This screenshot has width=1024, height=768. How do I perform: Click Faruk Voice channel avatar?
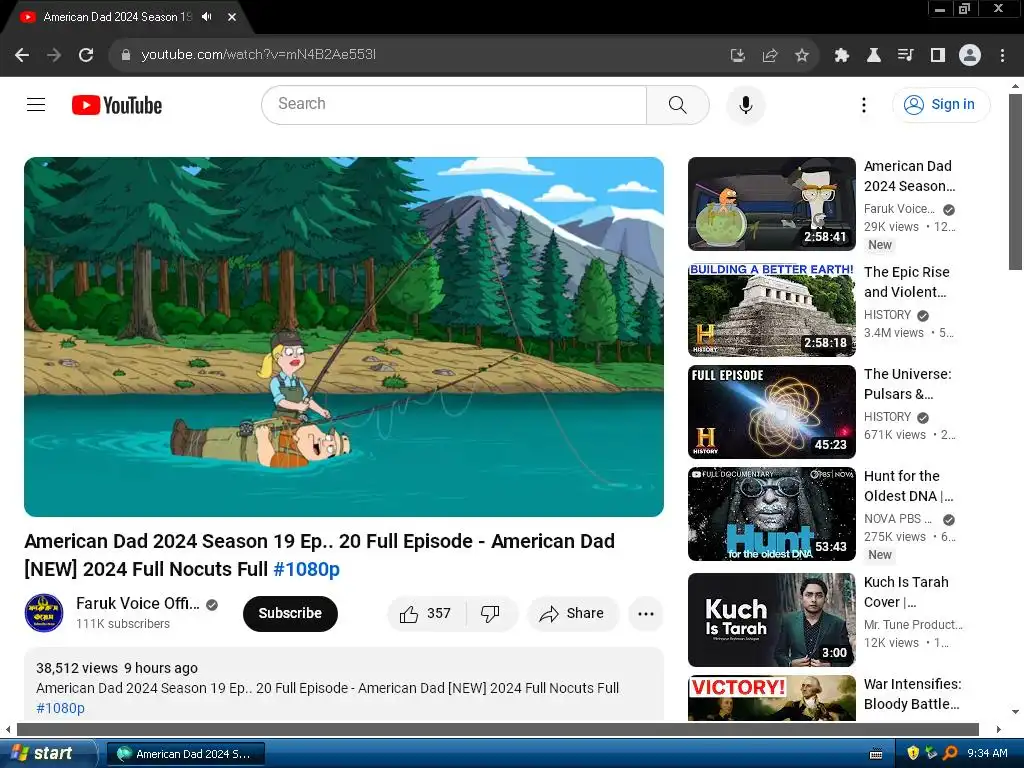[x=44, y=613]
